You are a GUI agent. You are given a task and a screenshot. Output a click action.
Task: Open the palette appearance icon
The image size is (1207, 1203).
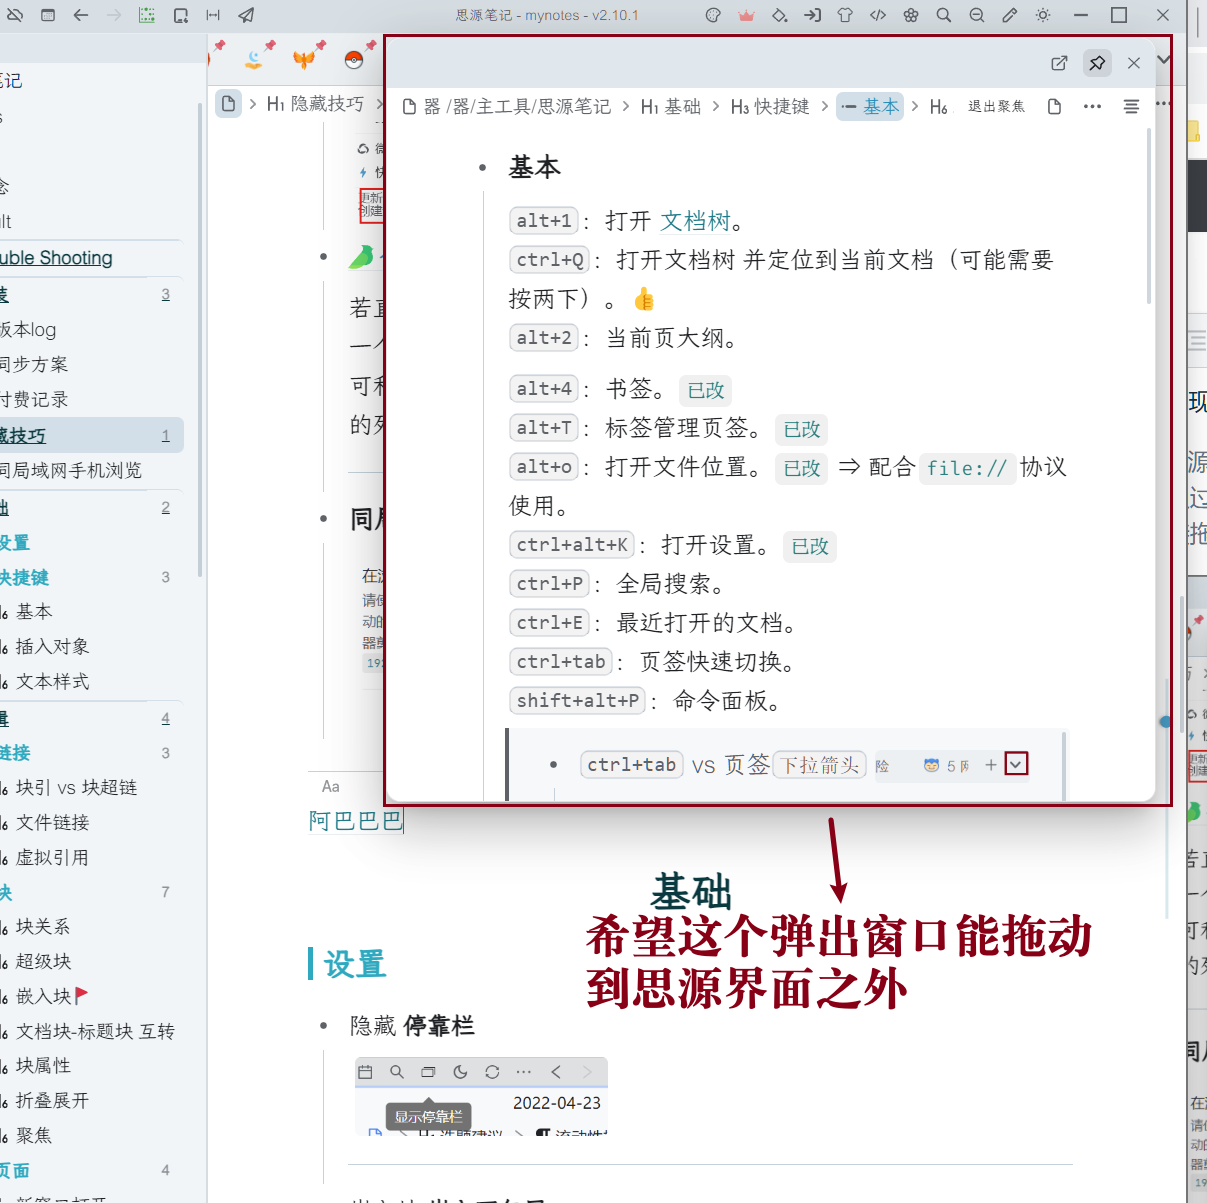coord(713,15)
